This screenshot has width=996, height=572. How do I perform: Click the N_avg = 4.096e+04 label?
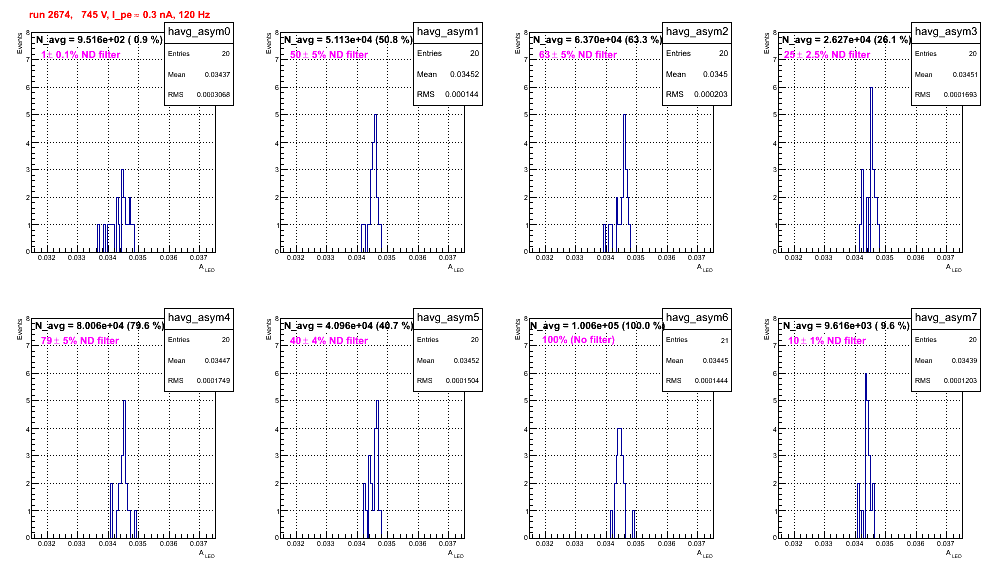(348, 326)
